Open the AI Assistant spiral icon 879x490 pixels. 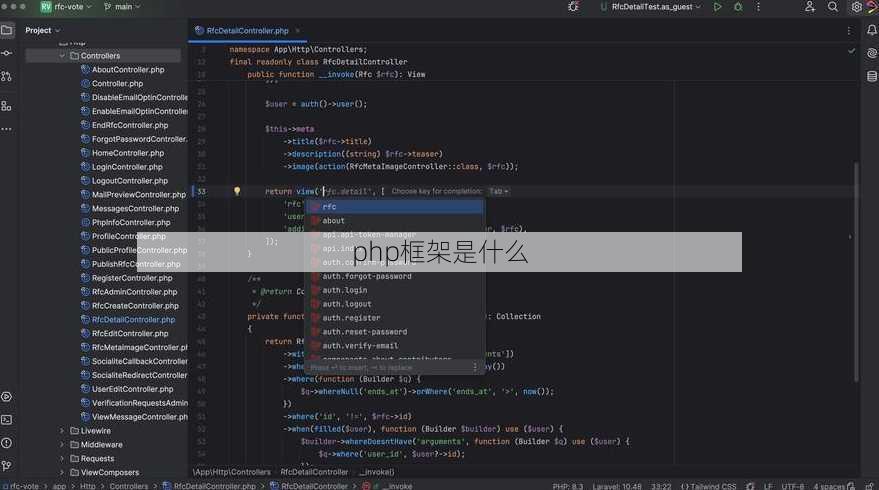click(x=872, y=53)
